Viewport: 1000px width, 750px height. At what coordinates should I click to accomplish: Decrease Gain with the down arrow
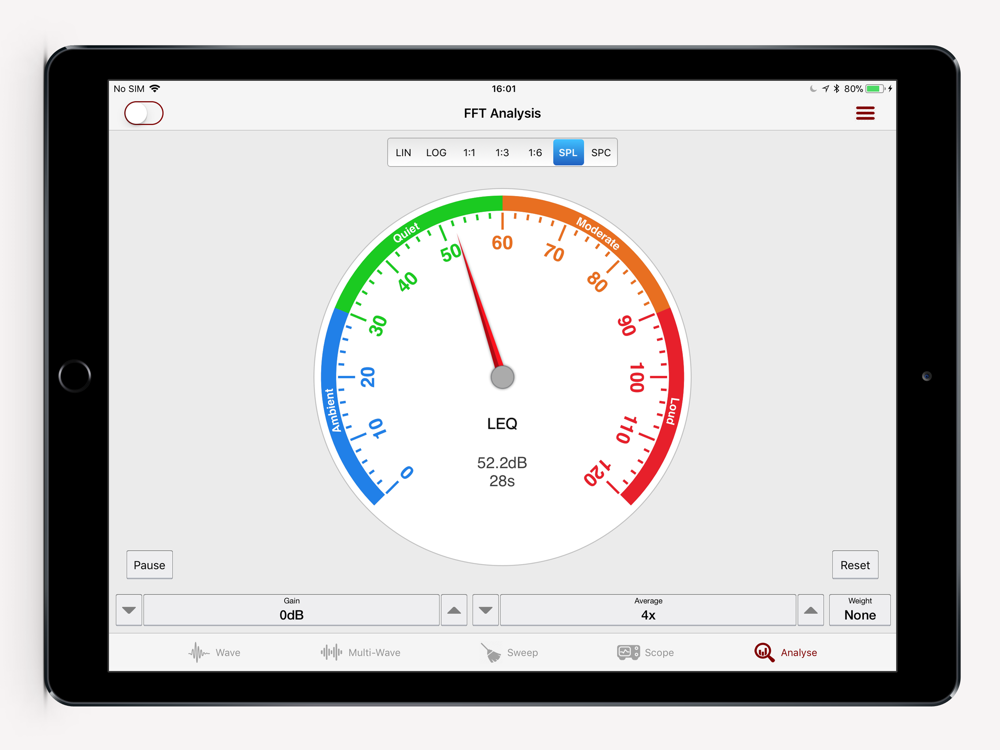[x=129, y=610]
